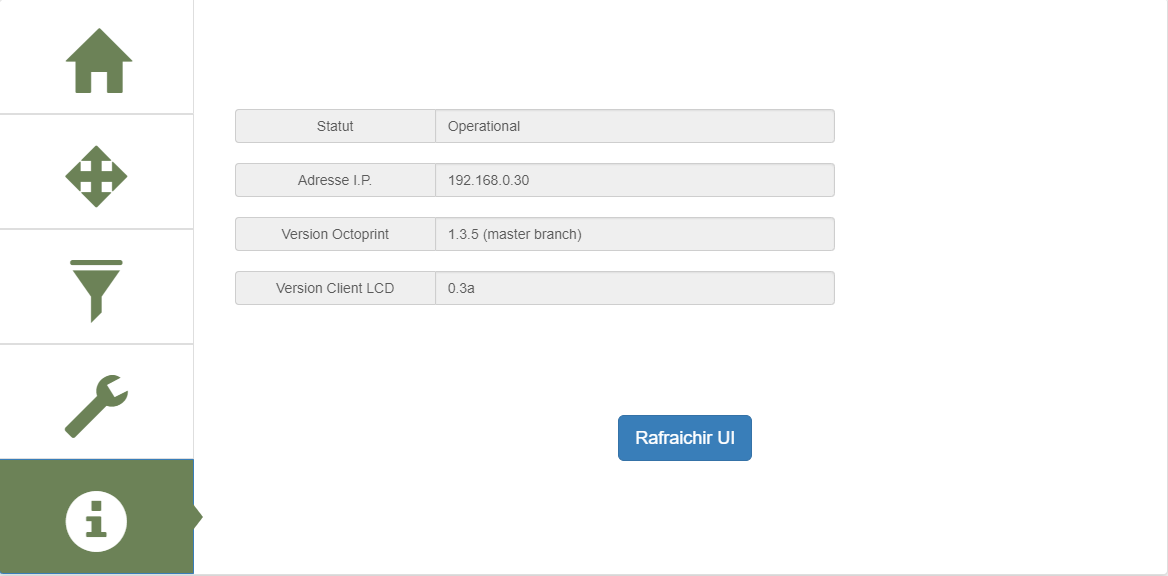Open the four-arrow Move control icon

point(96,176)
